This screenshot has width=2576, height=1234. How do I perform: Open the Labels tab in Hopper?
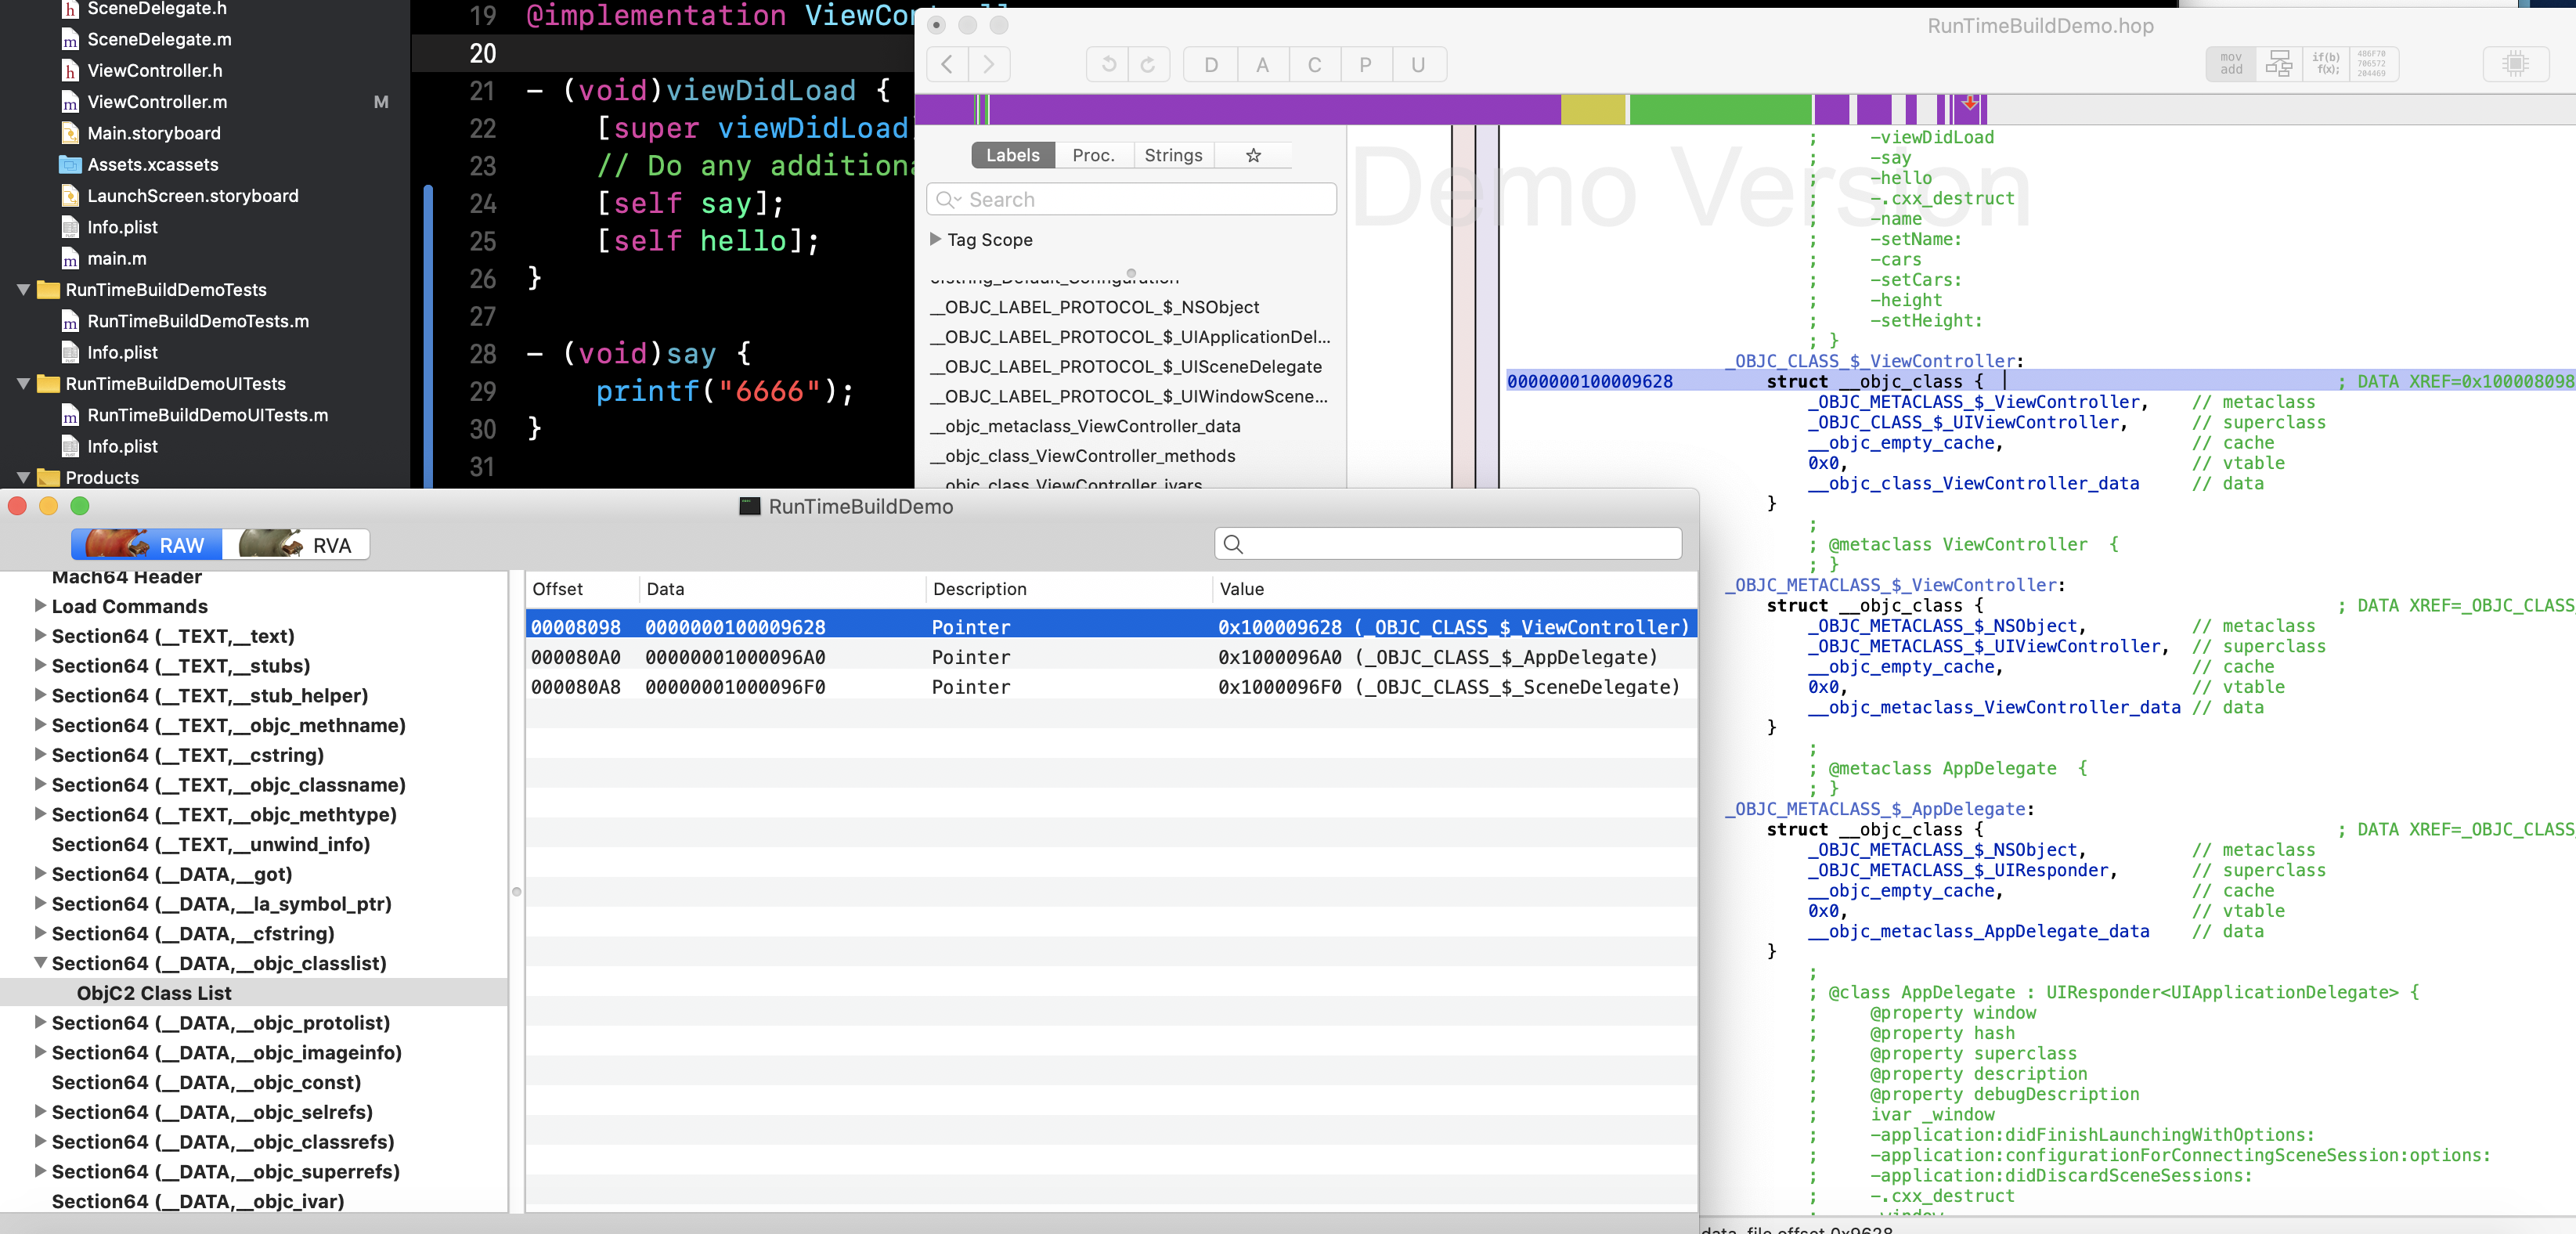tap(1013, 155)
